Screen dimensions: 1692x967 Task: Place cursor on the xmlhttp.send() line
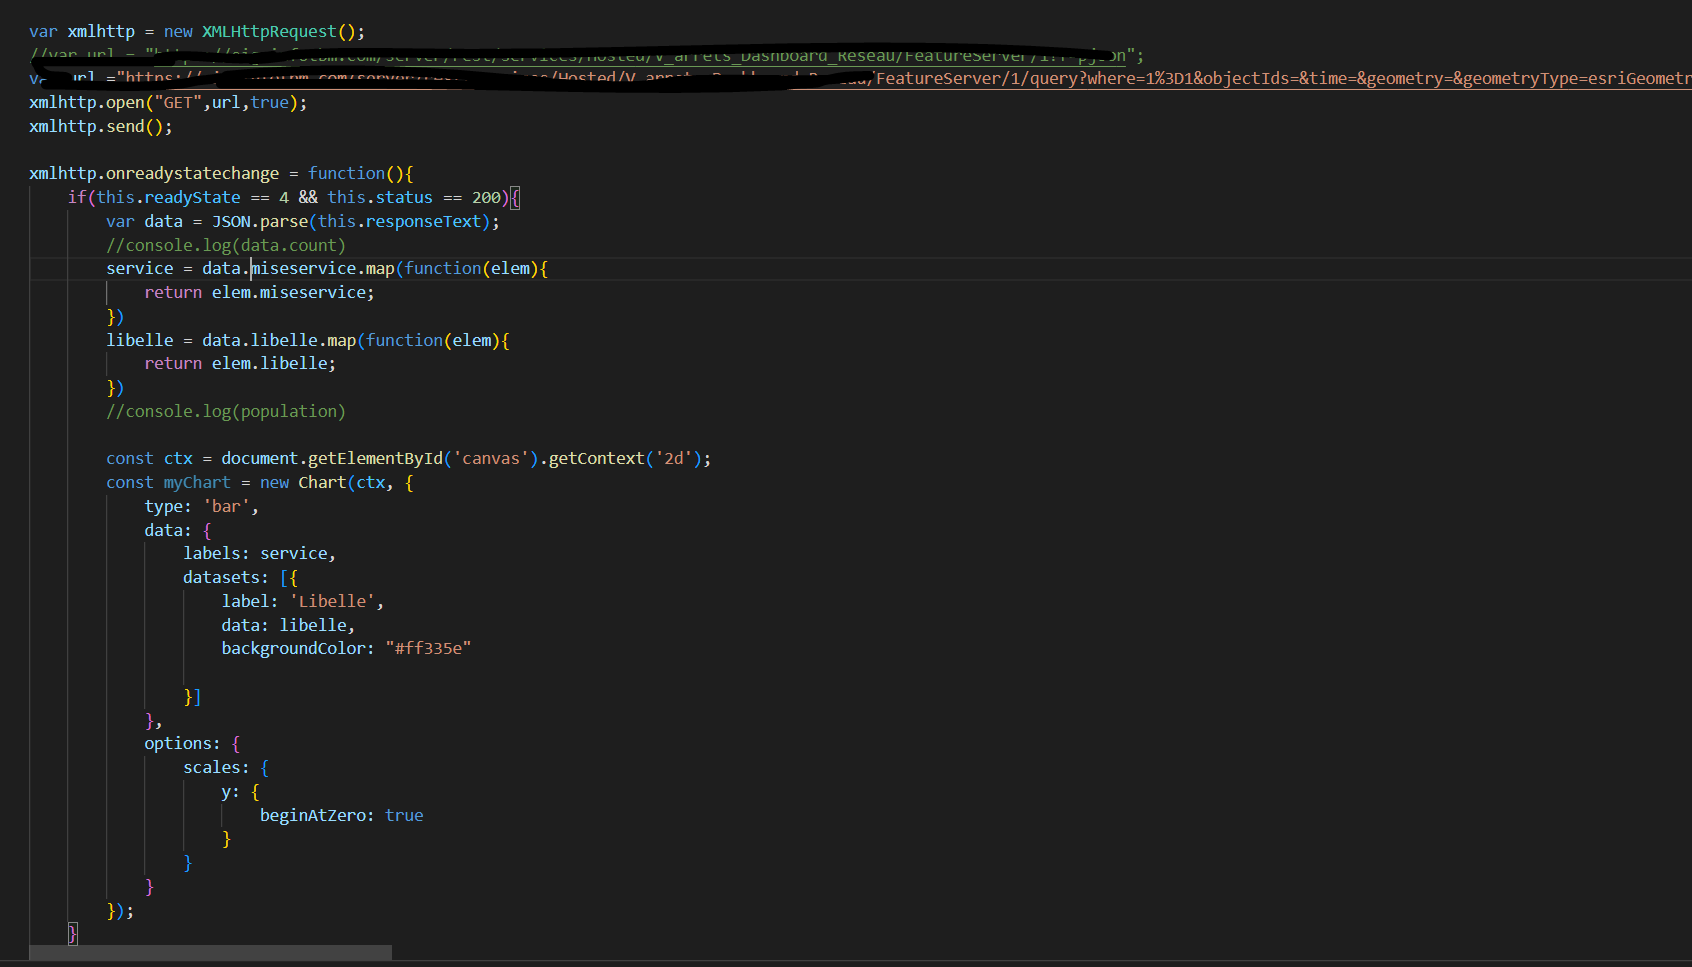pos(99,126)
